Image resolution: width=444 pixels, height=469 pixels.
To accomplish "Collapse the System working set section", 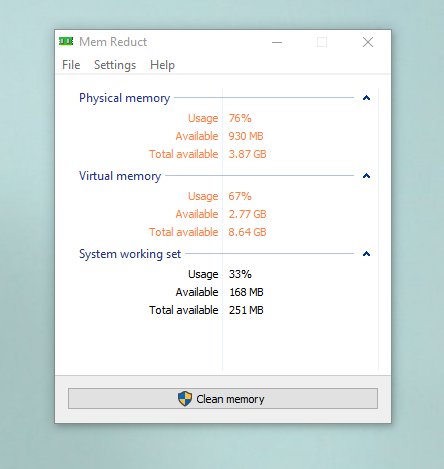I will [x=366, y=254].
